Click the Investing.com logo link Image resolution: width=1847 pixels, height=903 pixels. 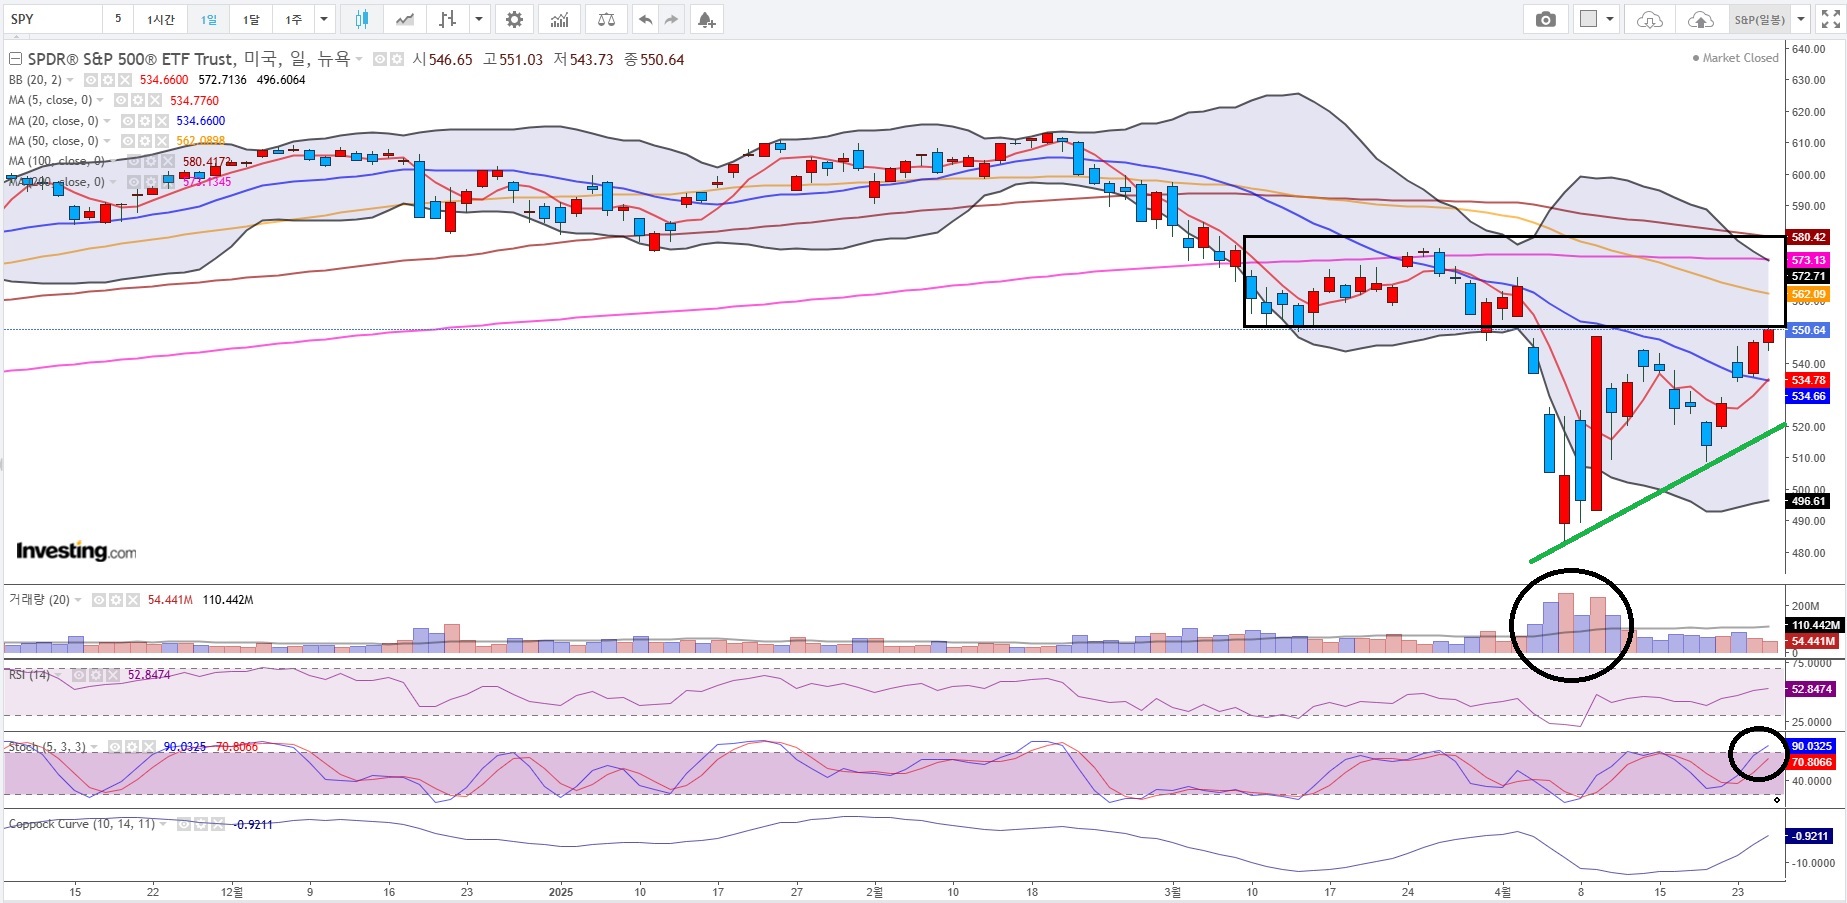[x=76, y=551]
